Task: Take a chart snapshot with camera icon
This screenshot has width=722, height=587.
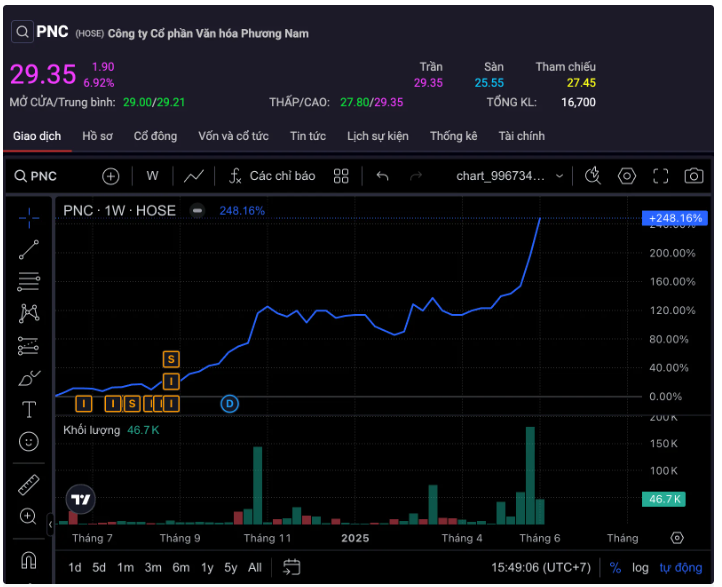Action: tap(694, 175)
